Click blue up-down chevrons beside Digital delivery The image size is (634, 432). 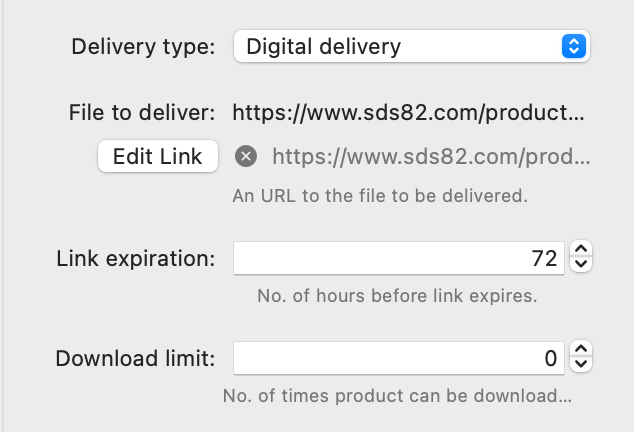tap(573, 46)
